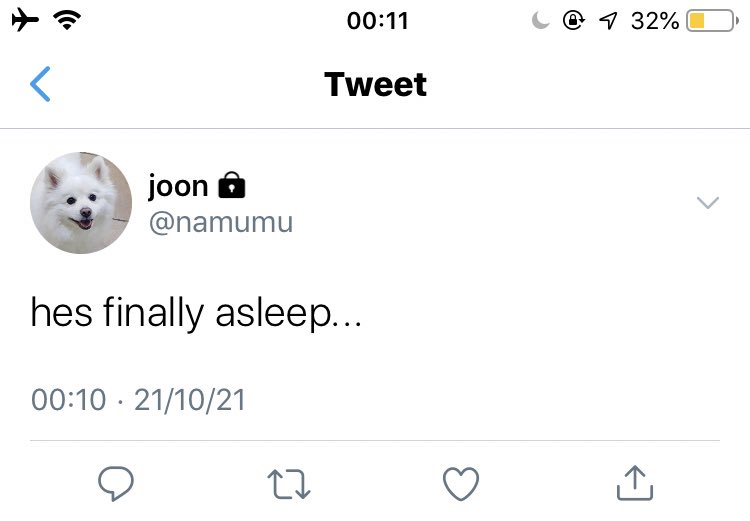Open joon's white dog profile picture
The width and height of the screenshot is (750, 521).
click(81, 203)
